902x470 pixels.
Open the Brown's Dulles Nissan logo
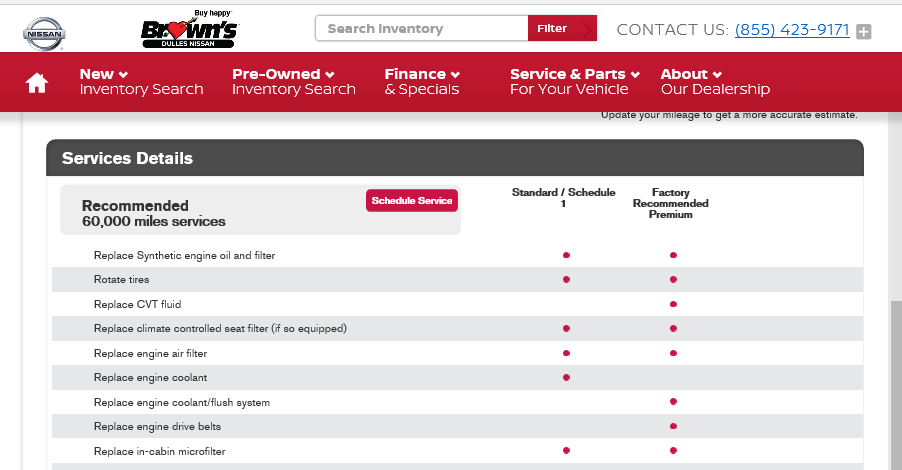pyautogui.click(x=190, y=29)
